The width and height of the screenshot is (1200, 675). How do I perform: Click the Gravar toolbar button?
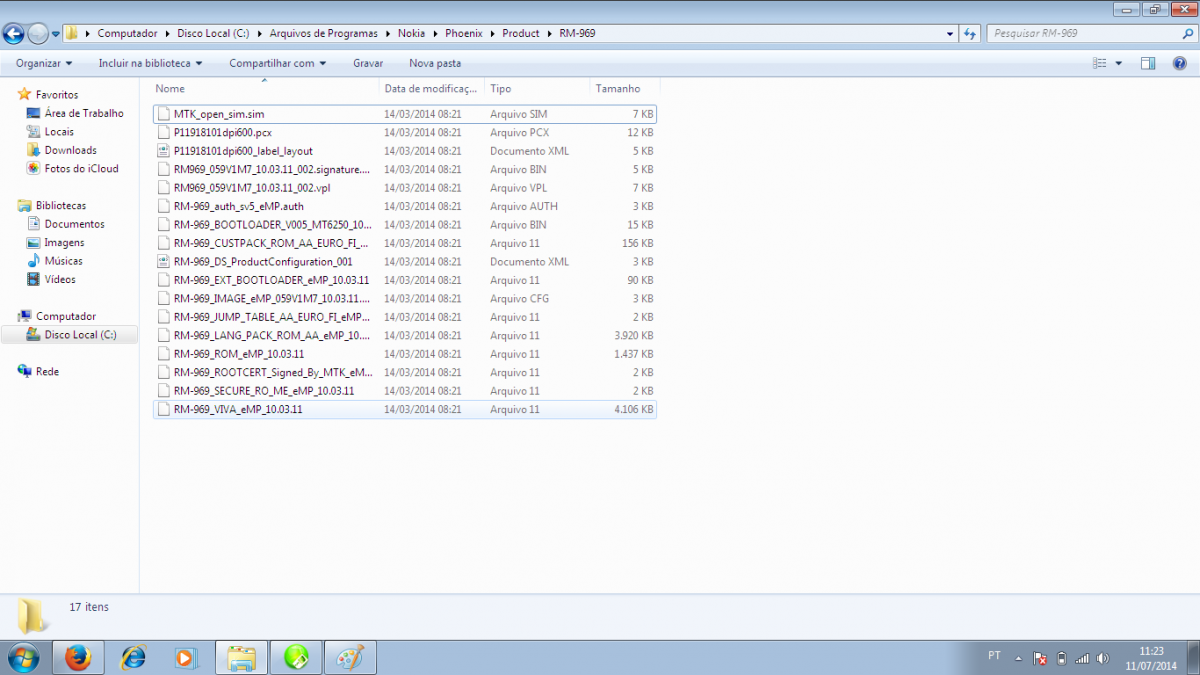coord(368,63)
